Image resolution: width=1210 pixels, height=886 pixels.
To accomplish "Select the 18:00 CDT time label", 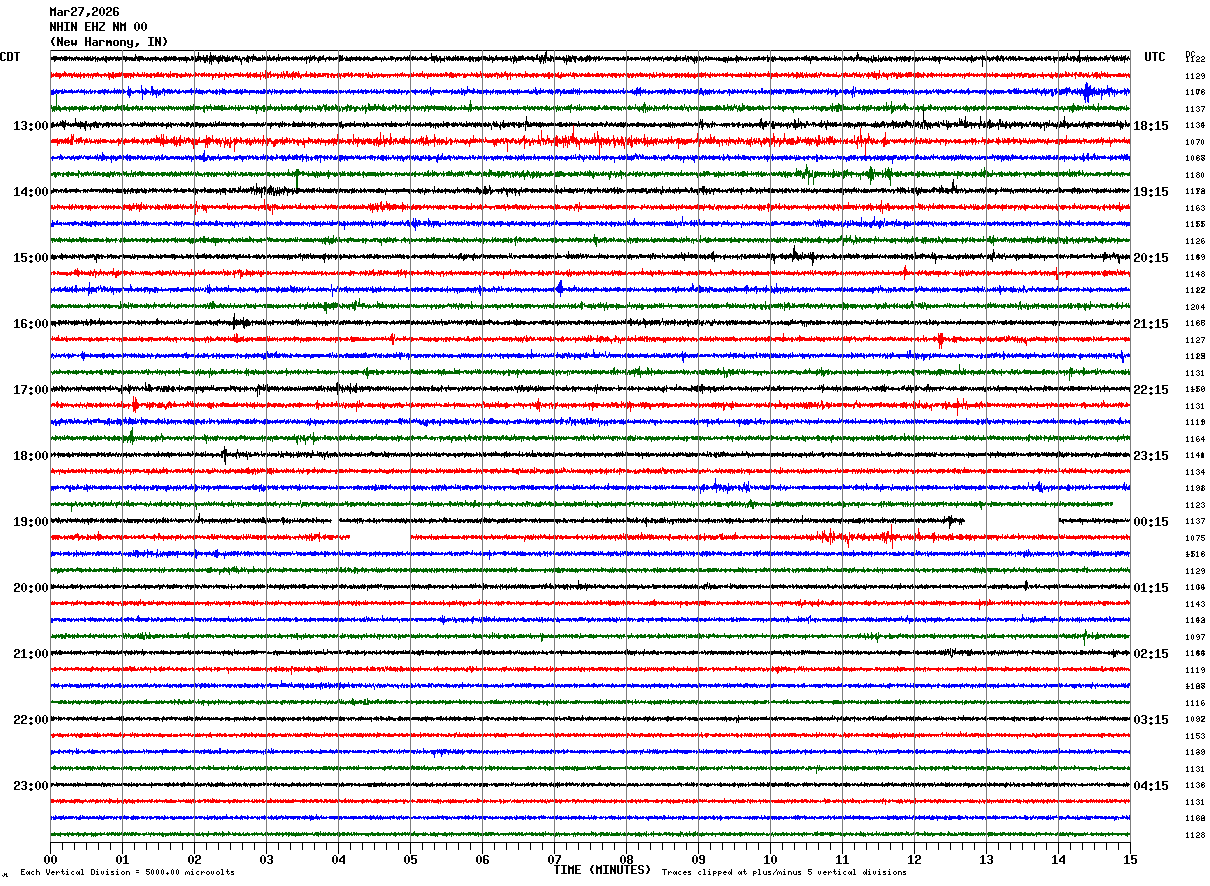I will coord(30,456).
